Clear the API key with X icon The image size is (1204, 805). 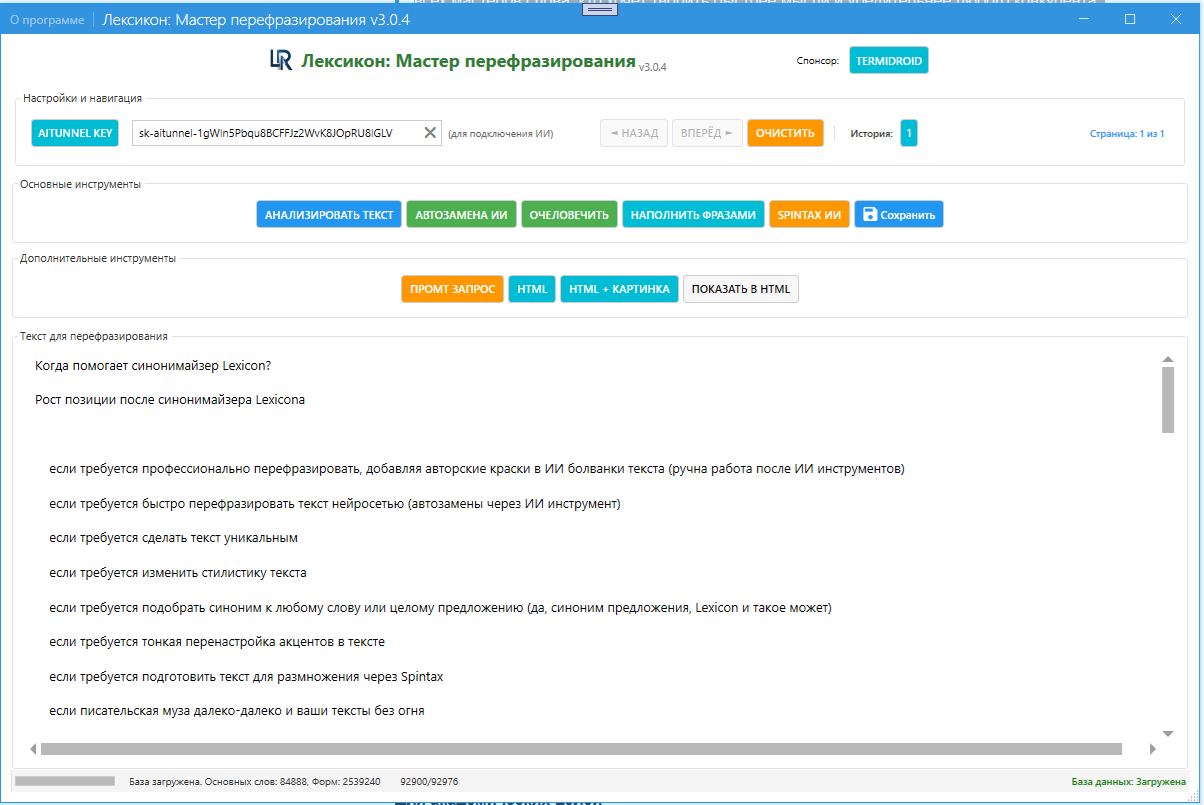pyautogui.click(x=430, y=133)
